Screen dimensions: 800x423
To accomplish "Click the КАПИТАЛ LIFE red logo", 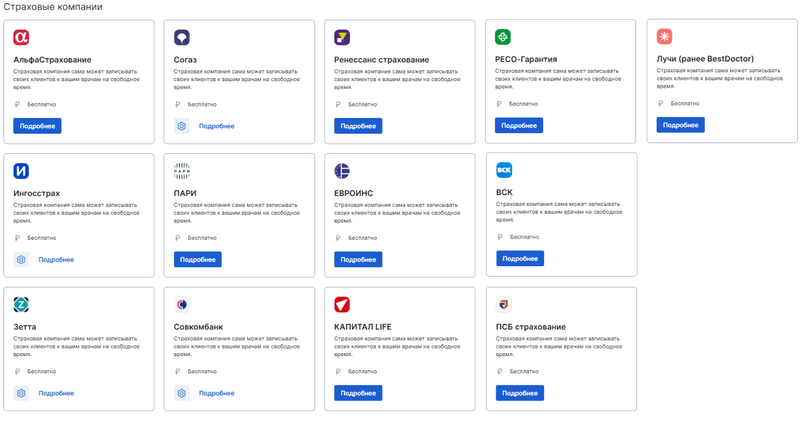I will pyautogui.click(x=342, y=305).
